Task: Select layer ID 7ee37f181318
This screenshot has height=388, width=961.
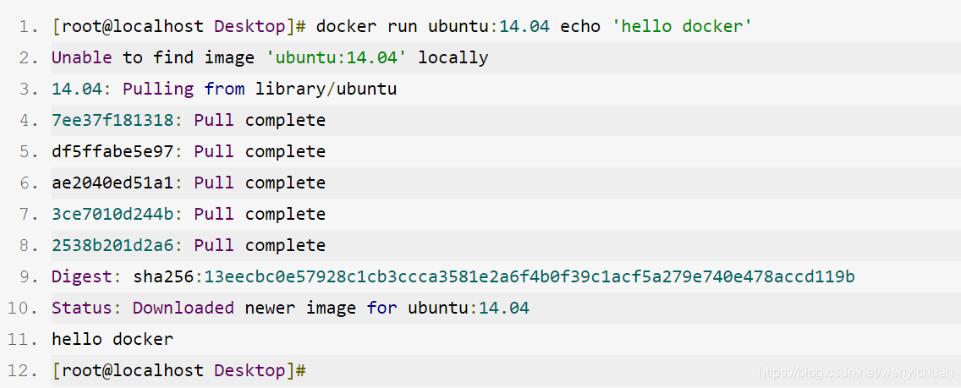Action: [x=113, y=120]
